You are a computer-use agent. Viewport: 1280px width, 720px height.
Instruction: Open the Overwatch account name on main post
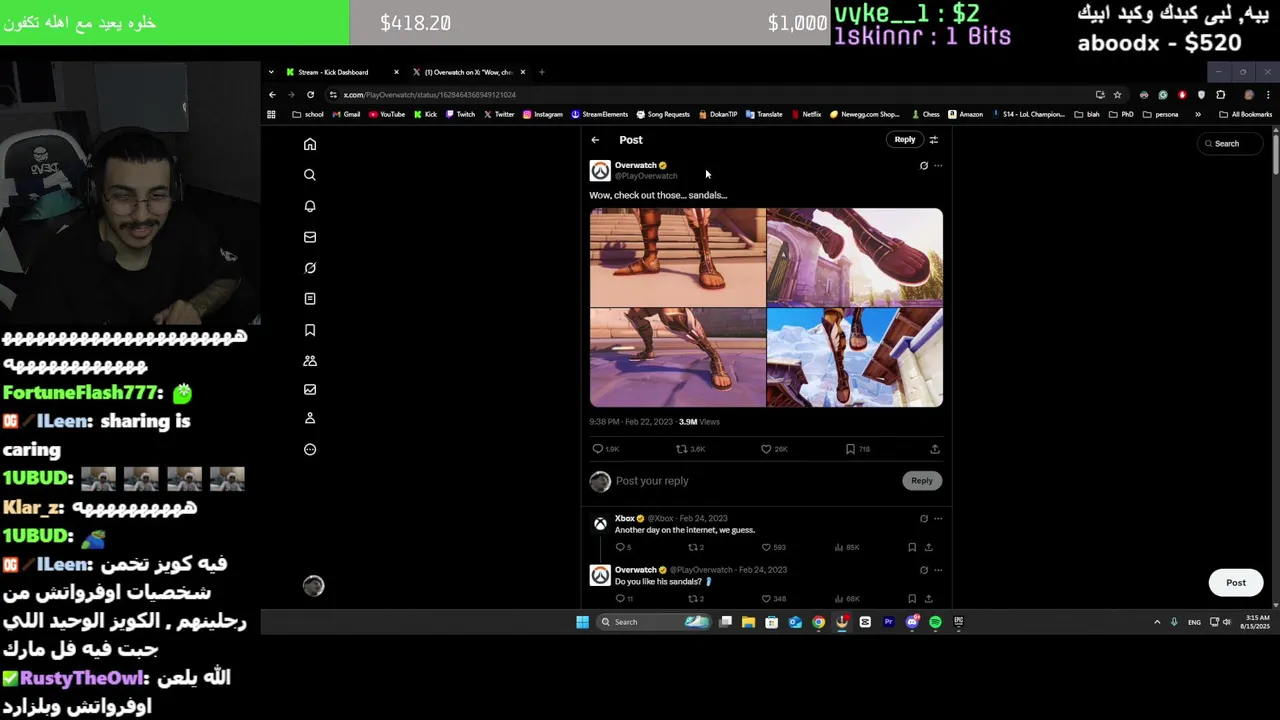[635, 165]
